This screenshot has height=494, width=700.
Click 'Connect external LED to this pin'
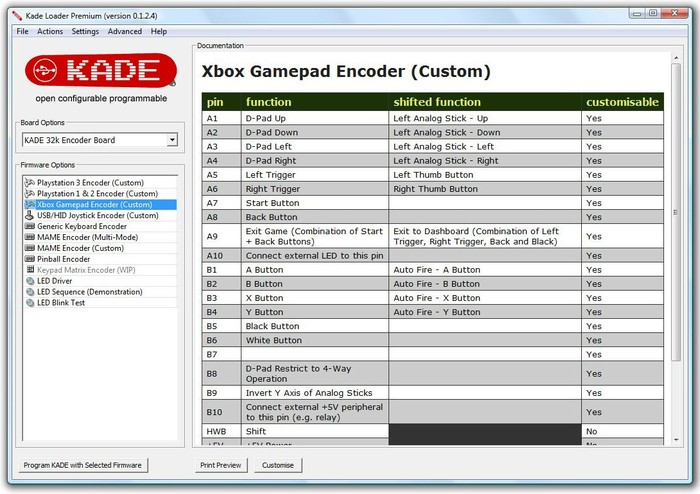(315, 256)
